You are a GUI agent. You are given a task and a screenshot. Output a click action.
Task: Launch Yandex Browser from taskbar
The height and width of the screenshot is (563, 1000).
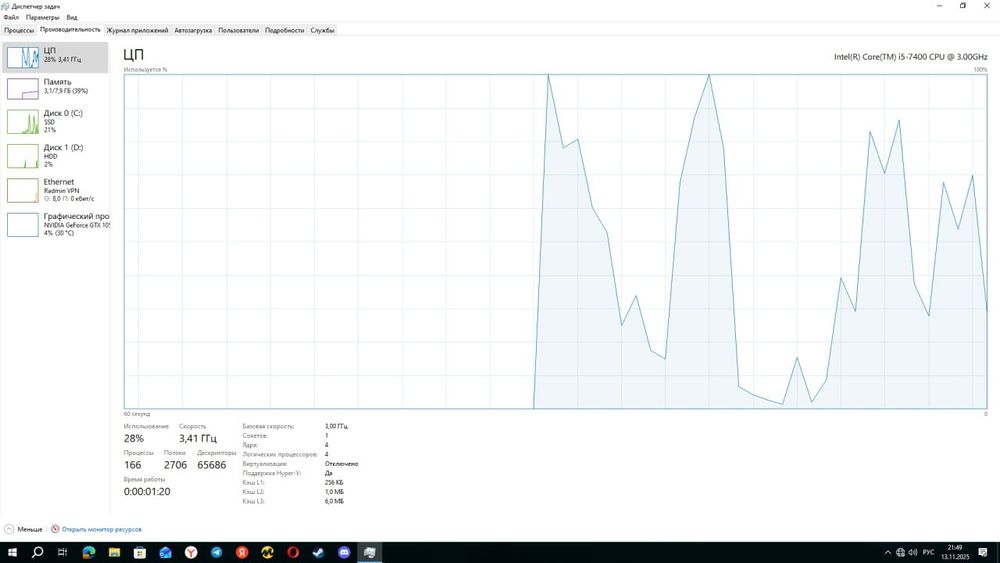coord(191,553)
